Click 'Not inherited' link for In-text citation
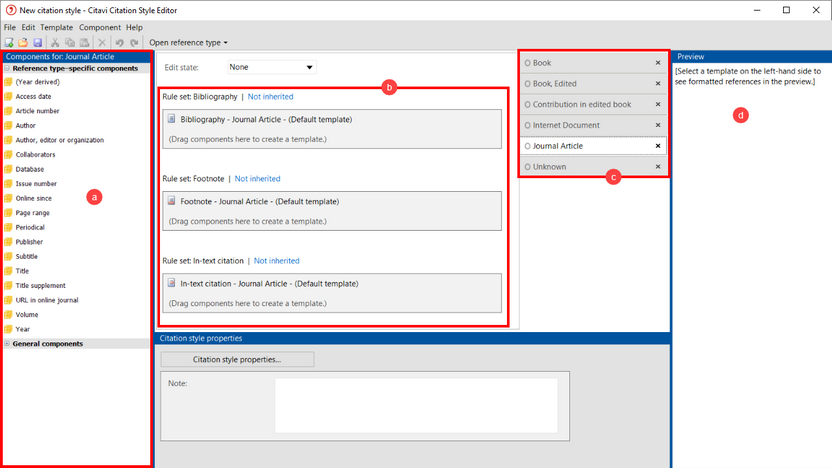832x468 pixels. [276, 261]
